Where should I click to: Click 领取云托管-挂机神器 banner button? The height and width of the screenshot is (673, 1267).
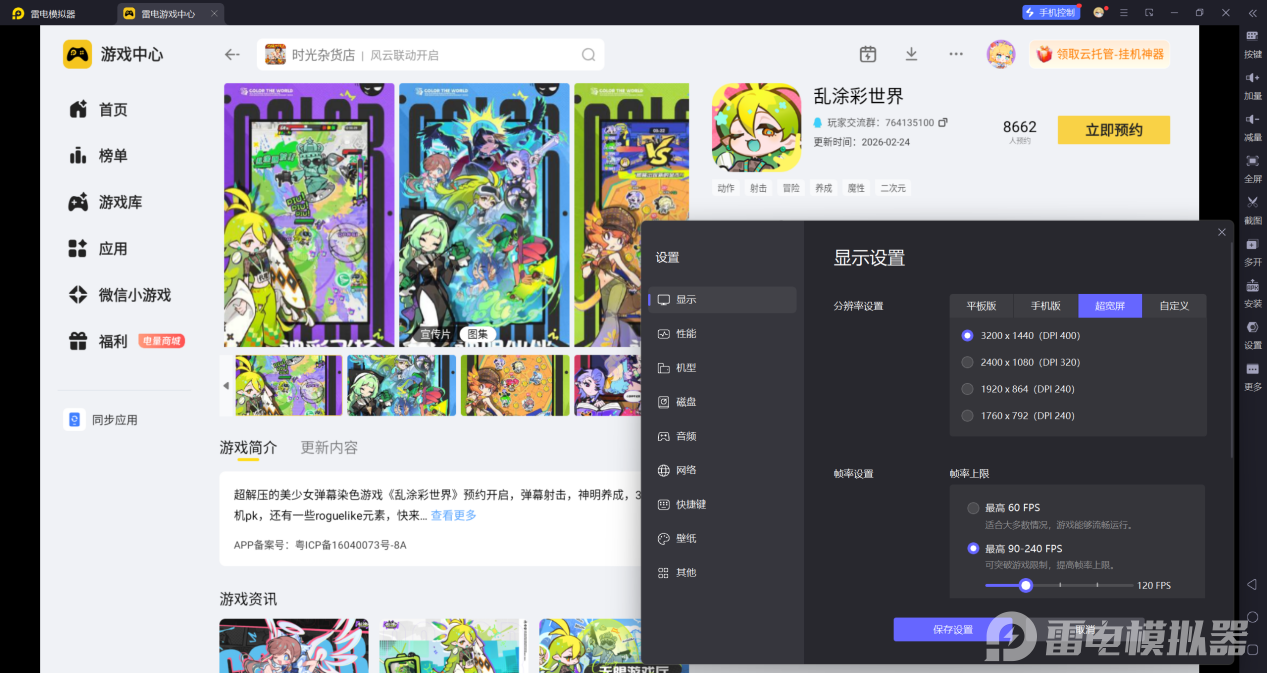pyautogui.click(x=1100, y=54)
